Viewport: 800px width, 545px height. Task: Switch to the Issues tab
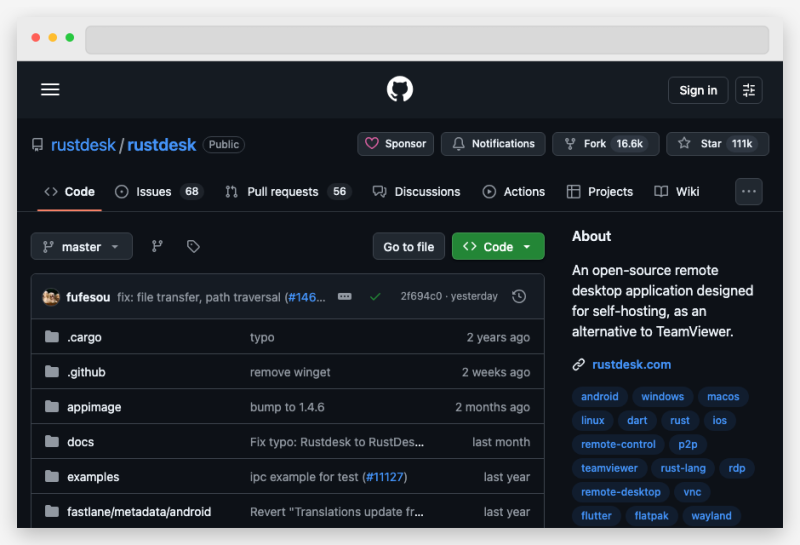158,191
